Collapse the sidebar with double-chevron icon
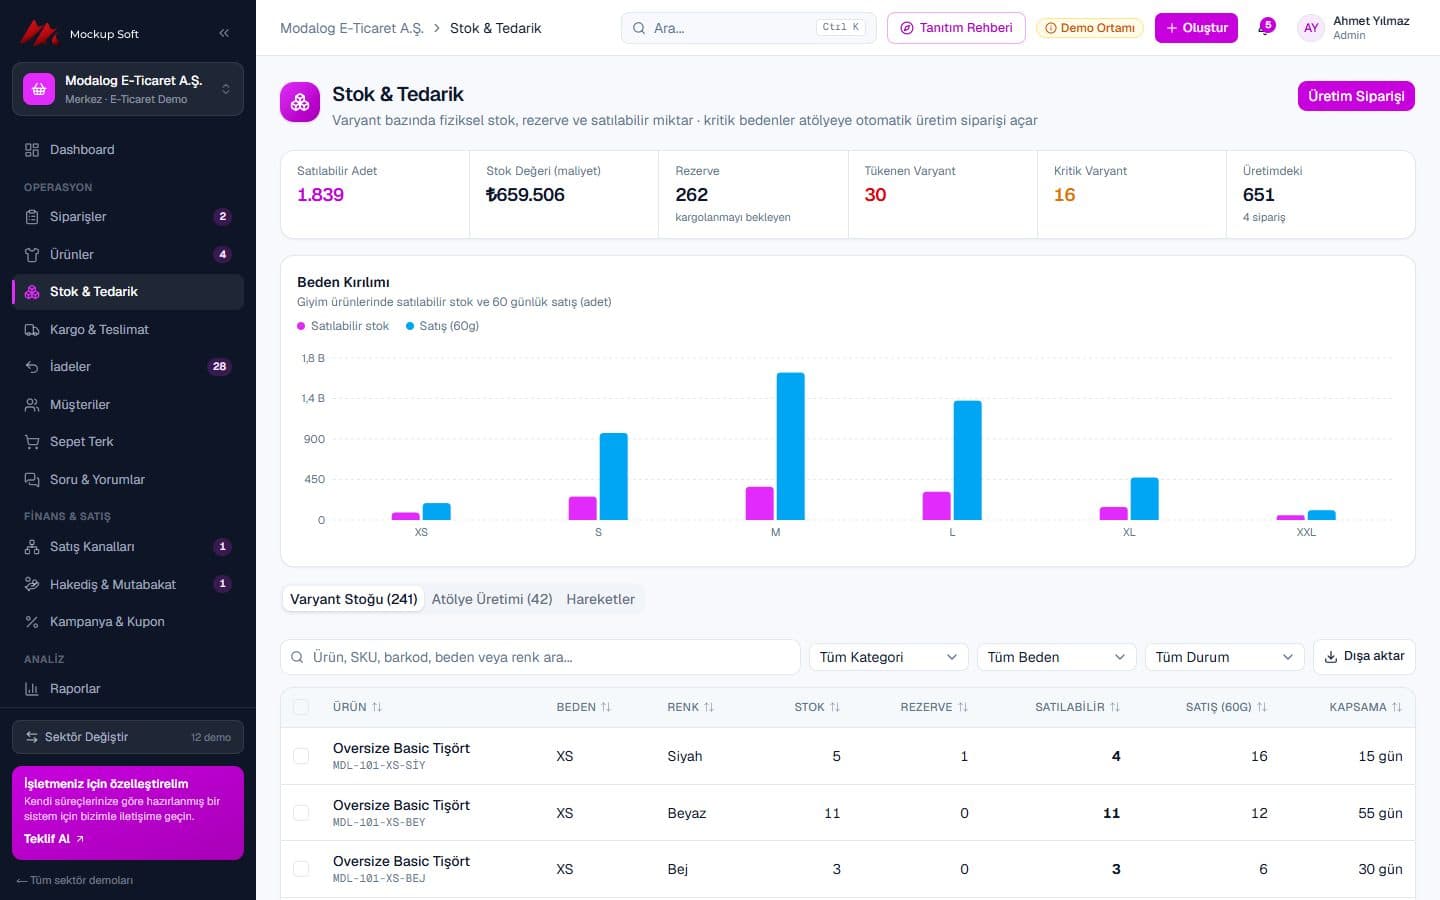 click(x=224, y=33)
